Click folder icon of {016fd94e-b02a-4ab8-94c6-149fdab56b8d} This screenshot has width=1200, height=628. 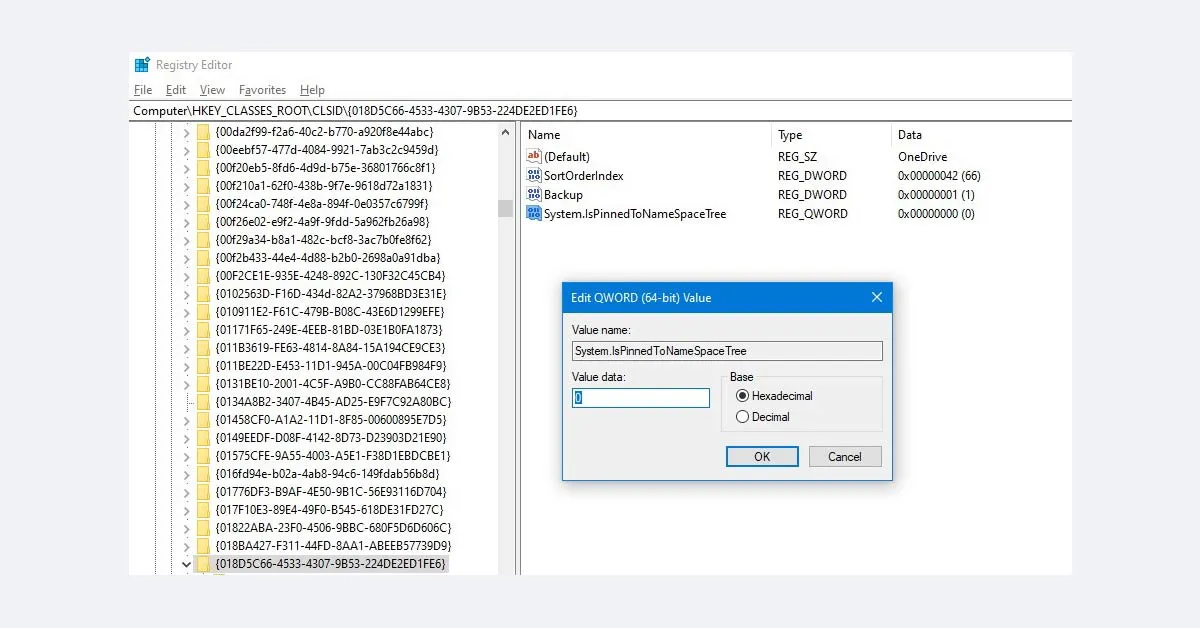[203, 474]
